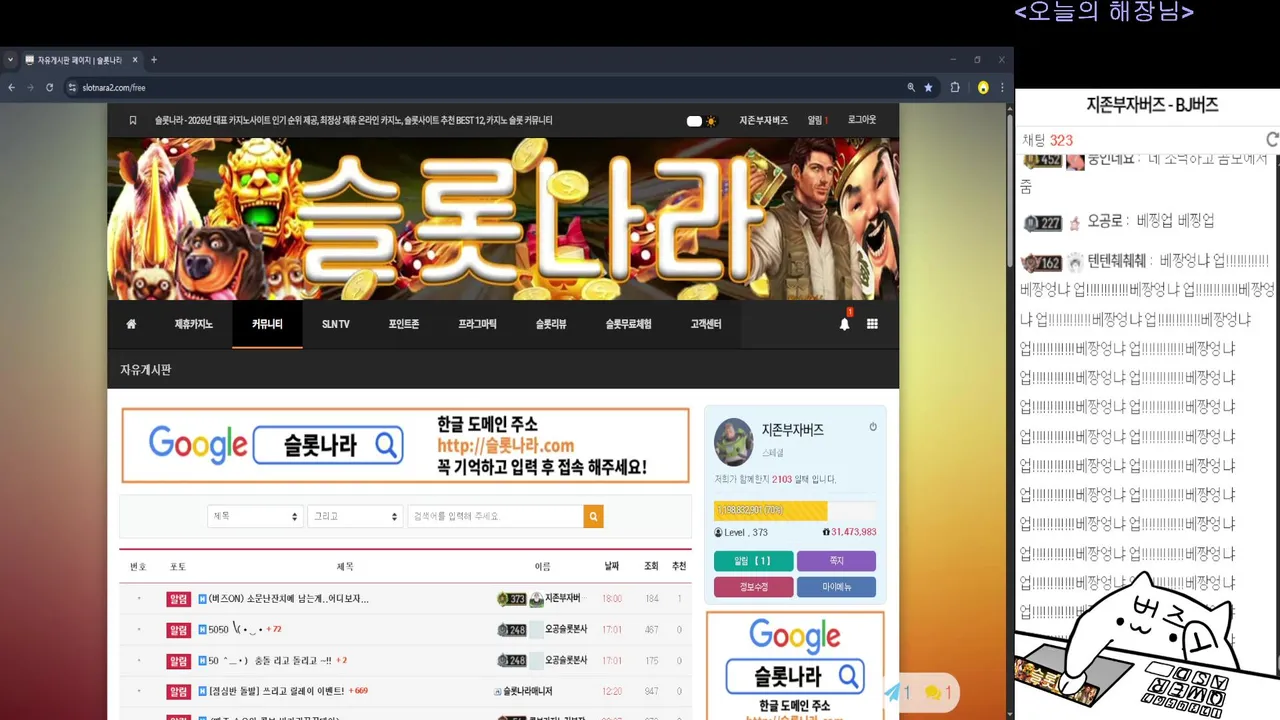Viewport: 1280px width, 720px height.
Task: Click the 지존부자버즈 header username
Action: (764, 120)
